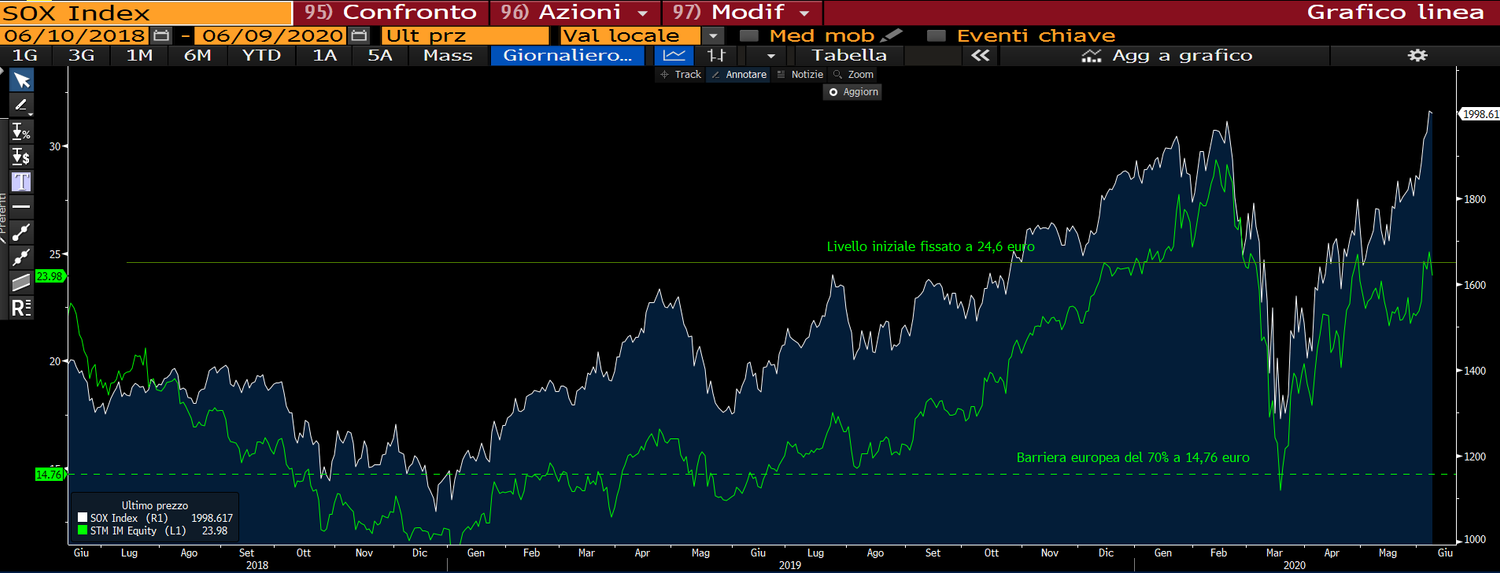Expand Val locale currency dropdown arrow

714,35
